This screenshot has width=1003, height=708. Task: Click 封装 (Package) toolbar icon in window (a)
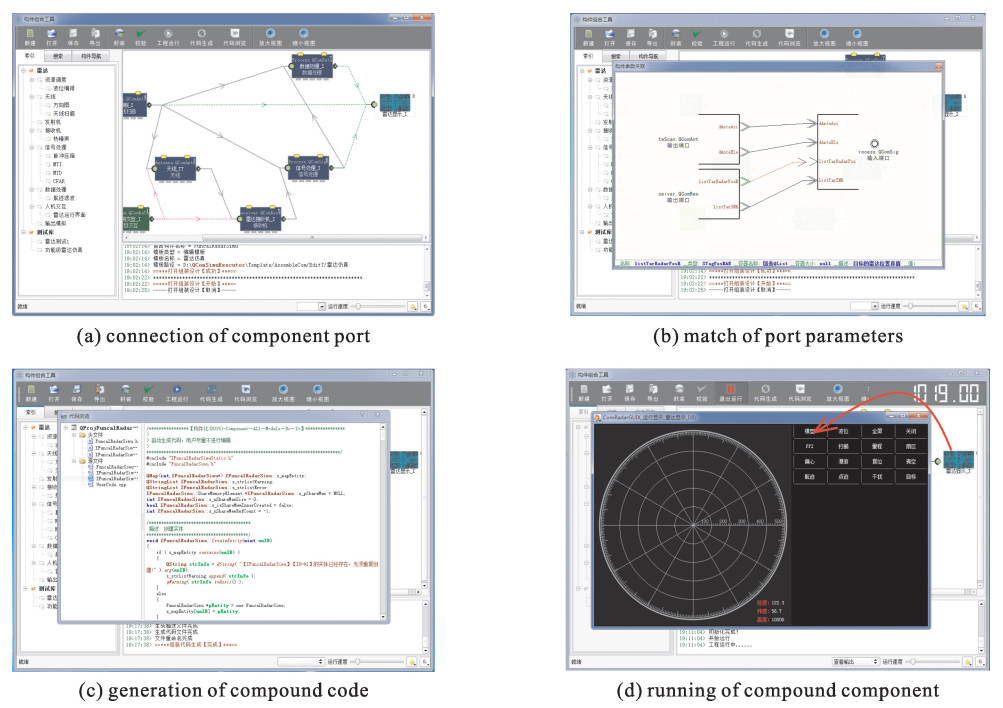click(119, 33)
